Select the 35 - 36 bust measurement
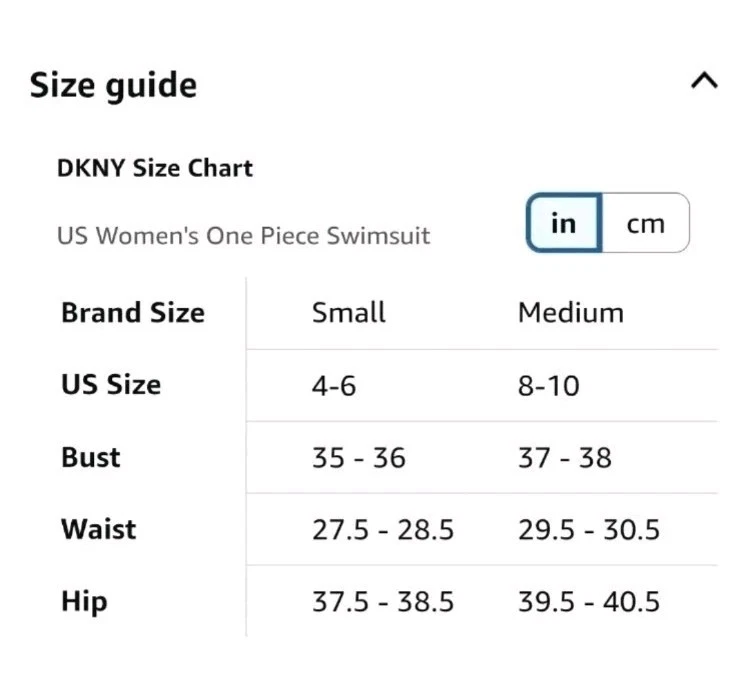 [358, 458]
